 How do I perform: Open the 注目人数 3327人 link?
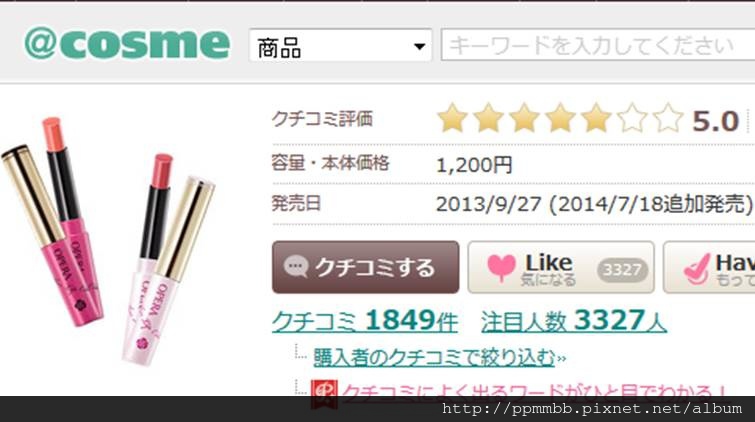click(x=573, y=321)
